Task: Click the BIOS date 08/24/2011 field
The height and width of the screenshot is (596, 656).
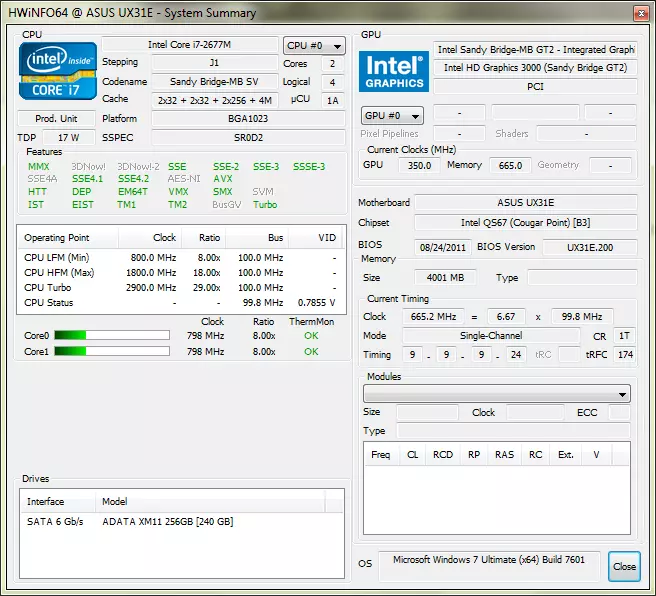Action: pyautogui.click(x=443, y=247)
